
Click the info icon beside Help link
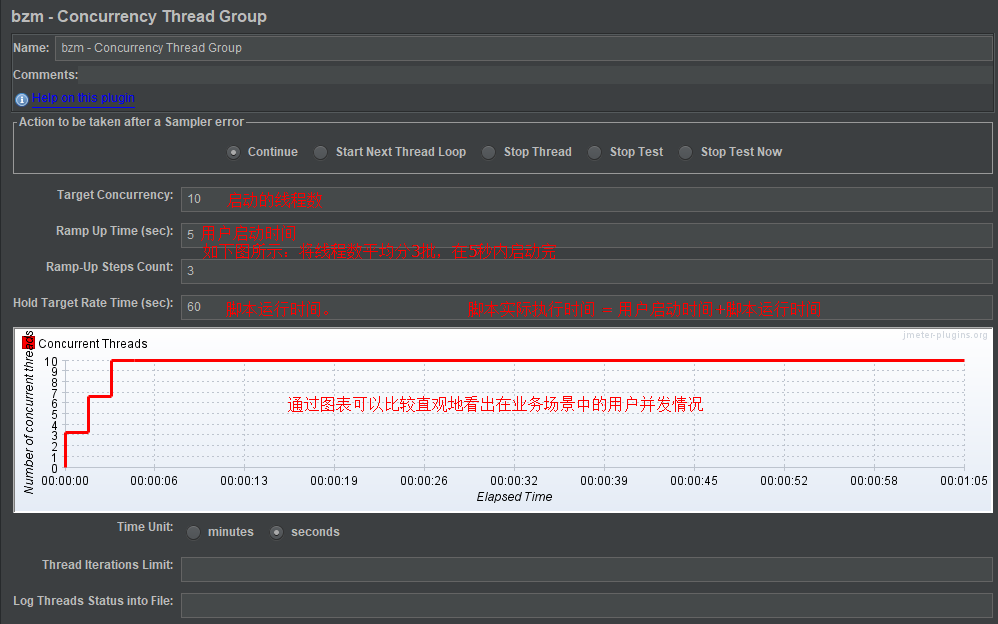(22, 99)
